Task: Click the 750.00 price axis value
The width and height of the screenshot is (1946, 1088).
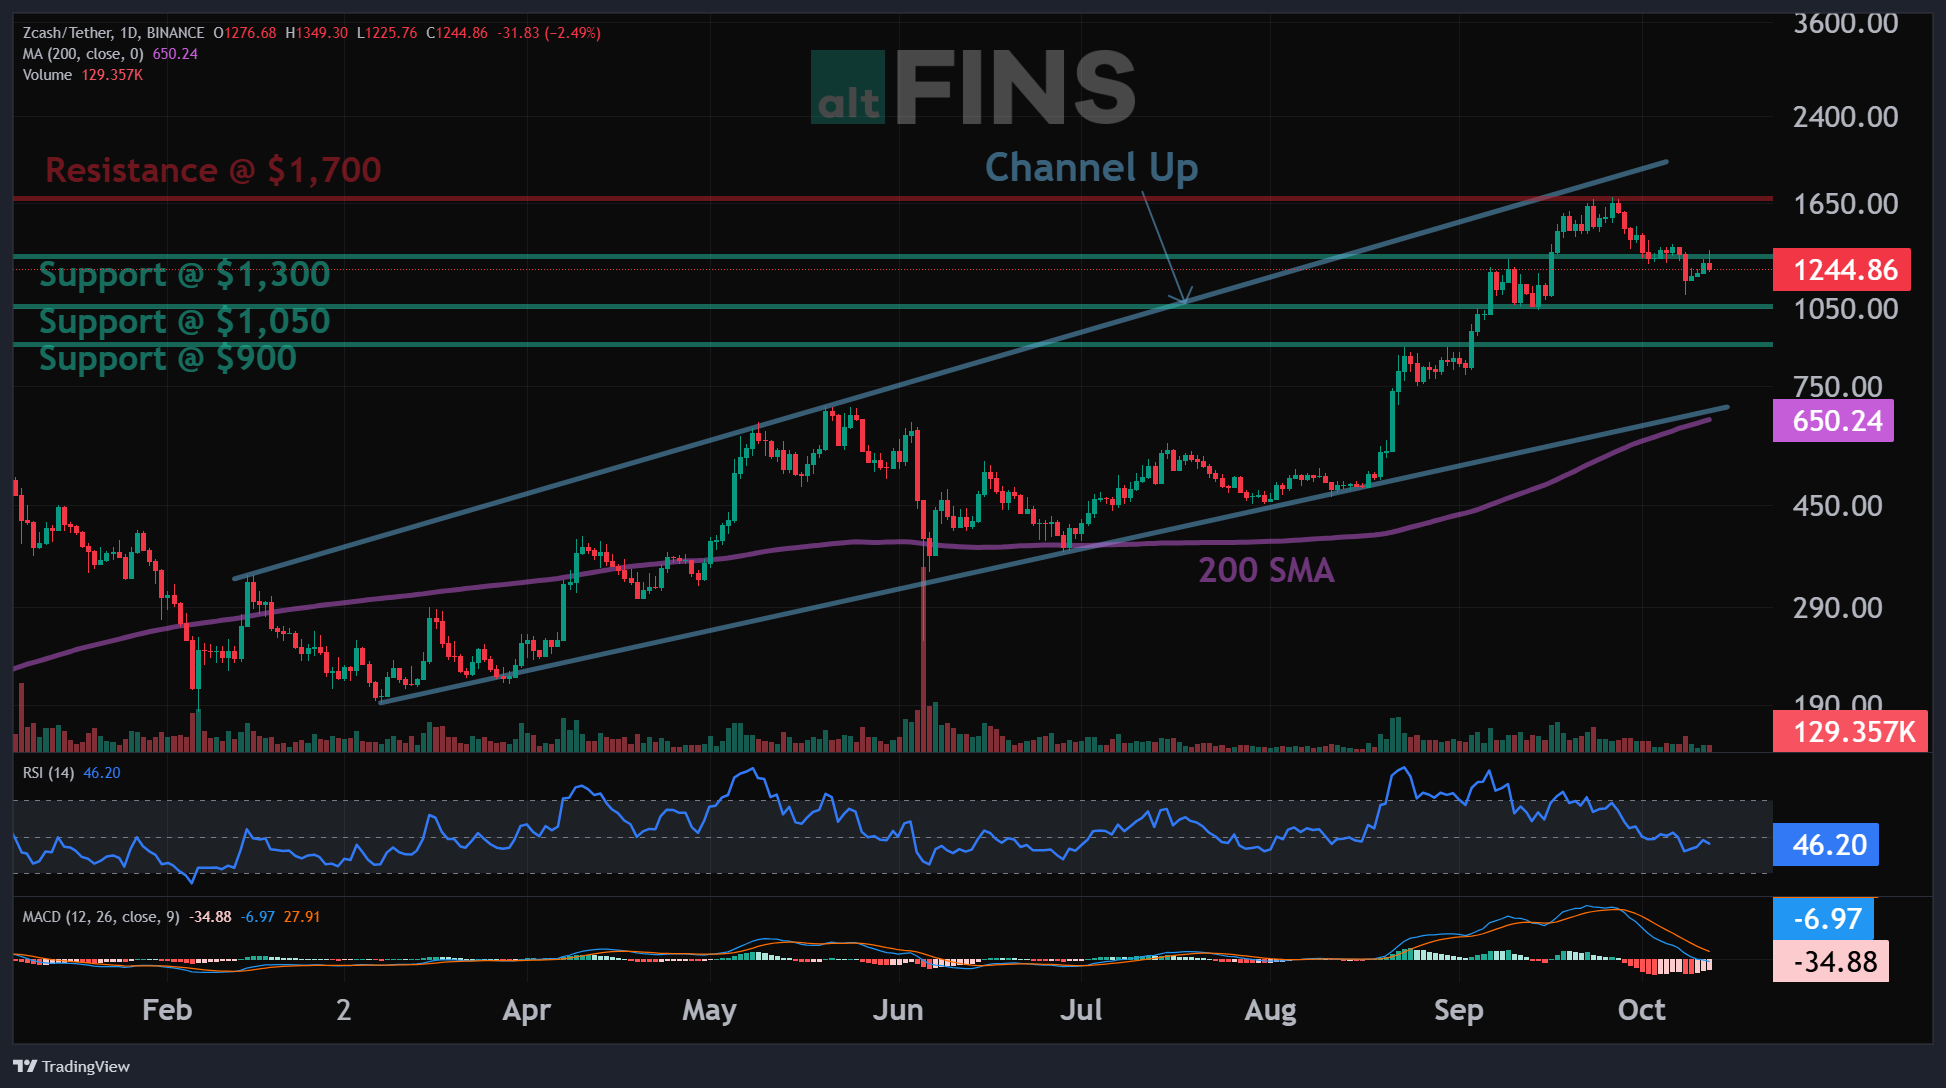Action: tap(1838, 386)
